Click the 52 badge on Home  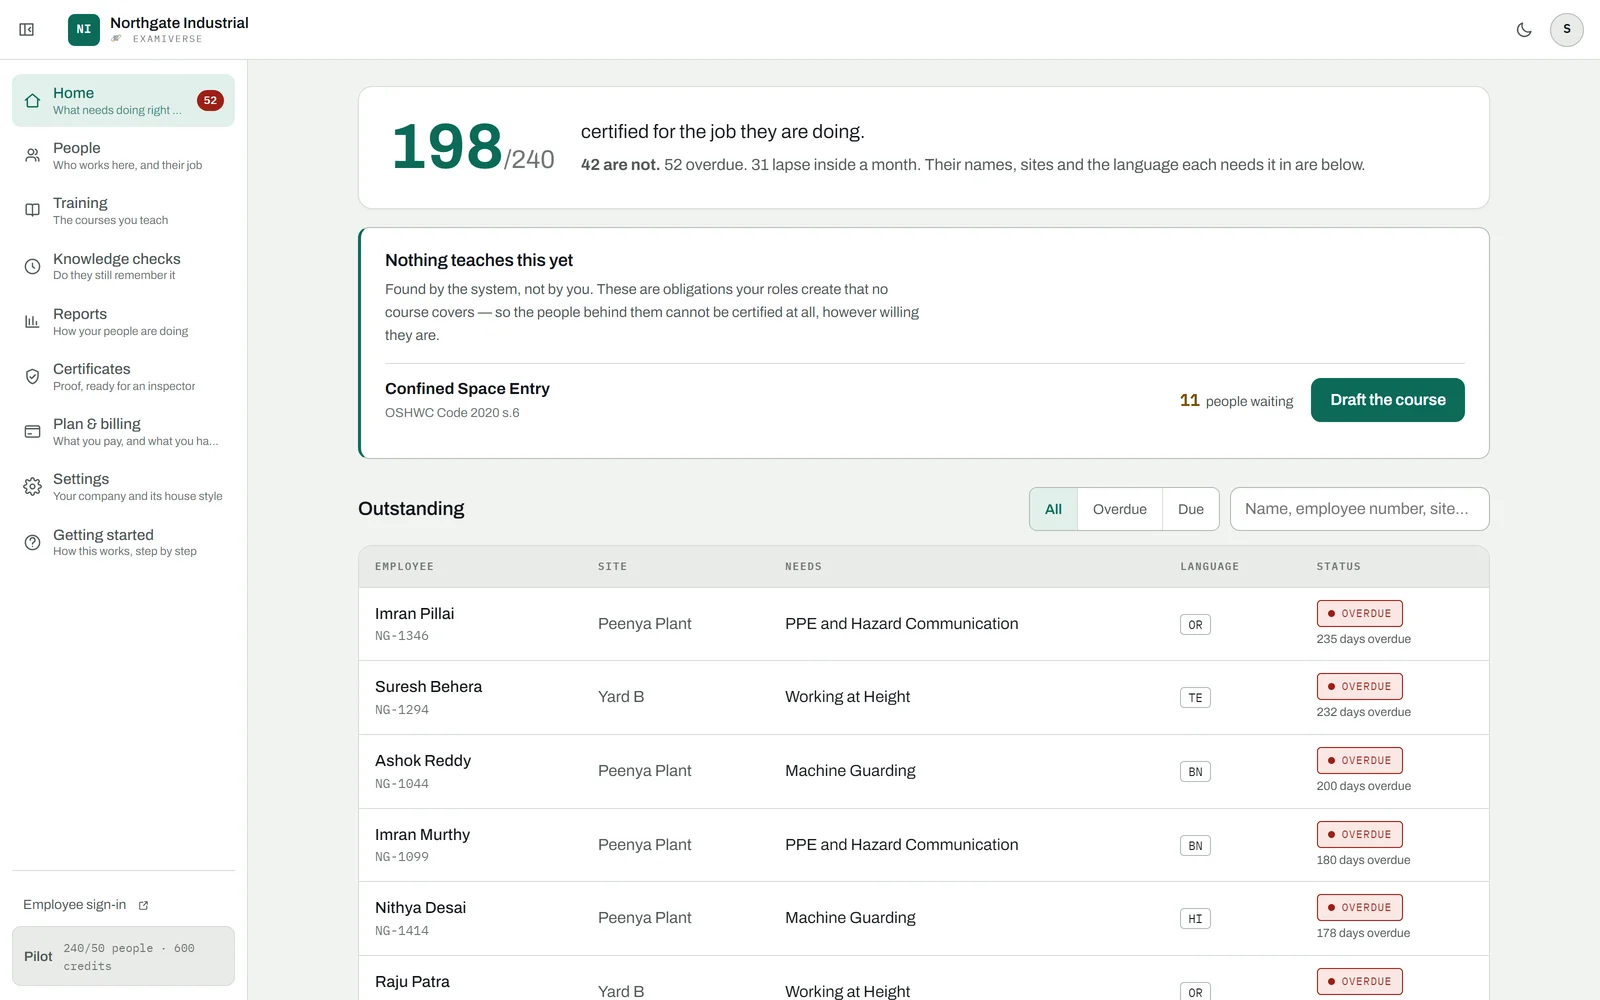pyautogui.click(x=210, y=100)
